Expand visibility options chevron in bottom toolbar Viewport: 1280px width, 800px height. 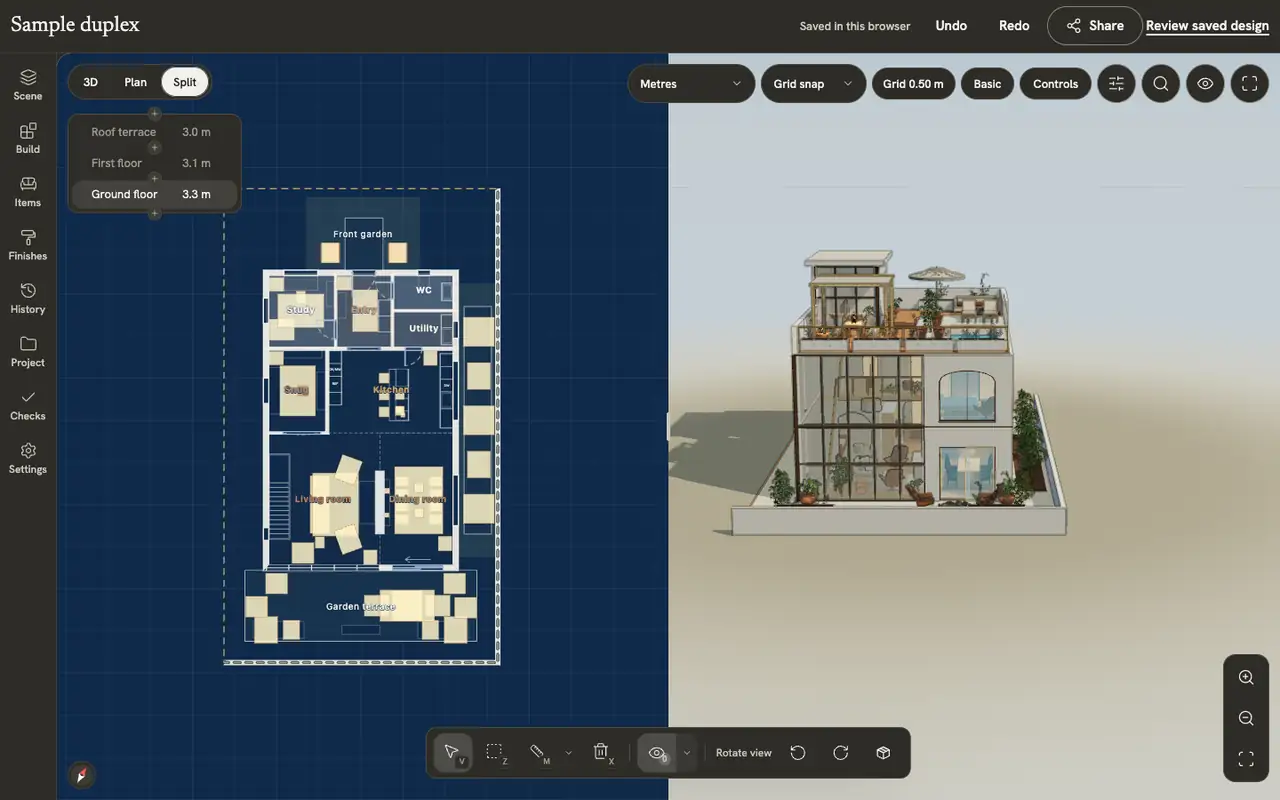pos(686,753)
